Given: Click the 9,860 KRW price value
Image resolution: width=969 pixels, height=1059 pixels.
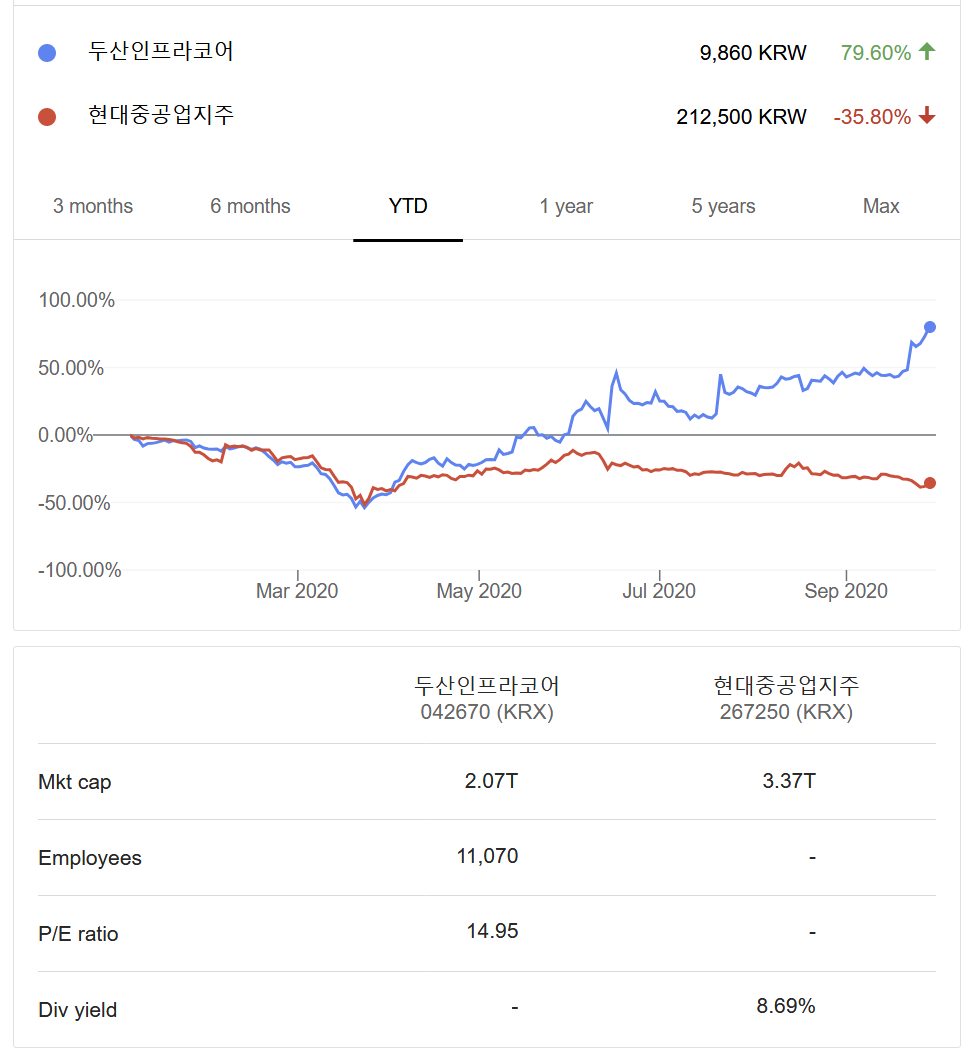Looking at the screenshot, I should click(753, 53).
